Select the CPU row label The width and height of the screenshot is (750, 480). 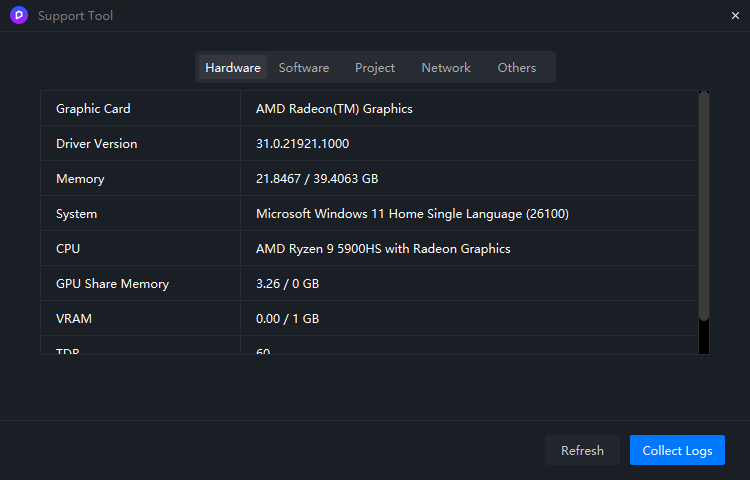tap(68, 249)
